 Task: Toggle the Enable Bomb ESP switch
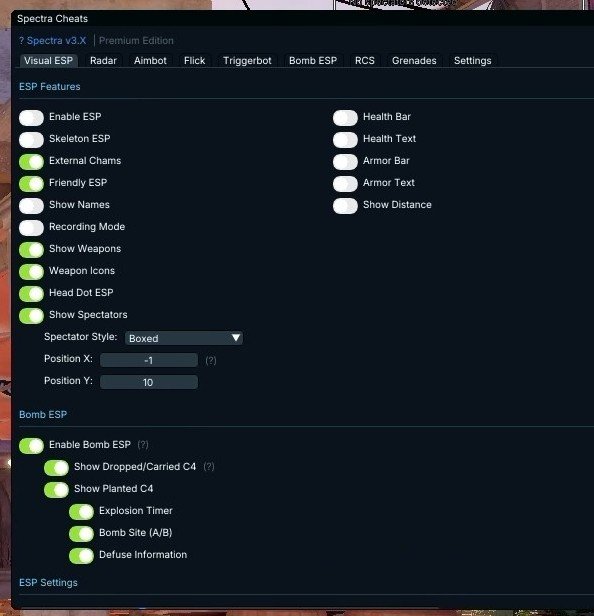31,445
